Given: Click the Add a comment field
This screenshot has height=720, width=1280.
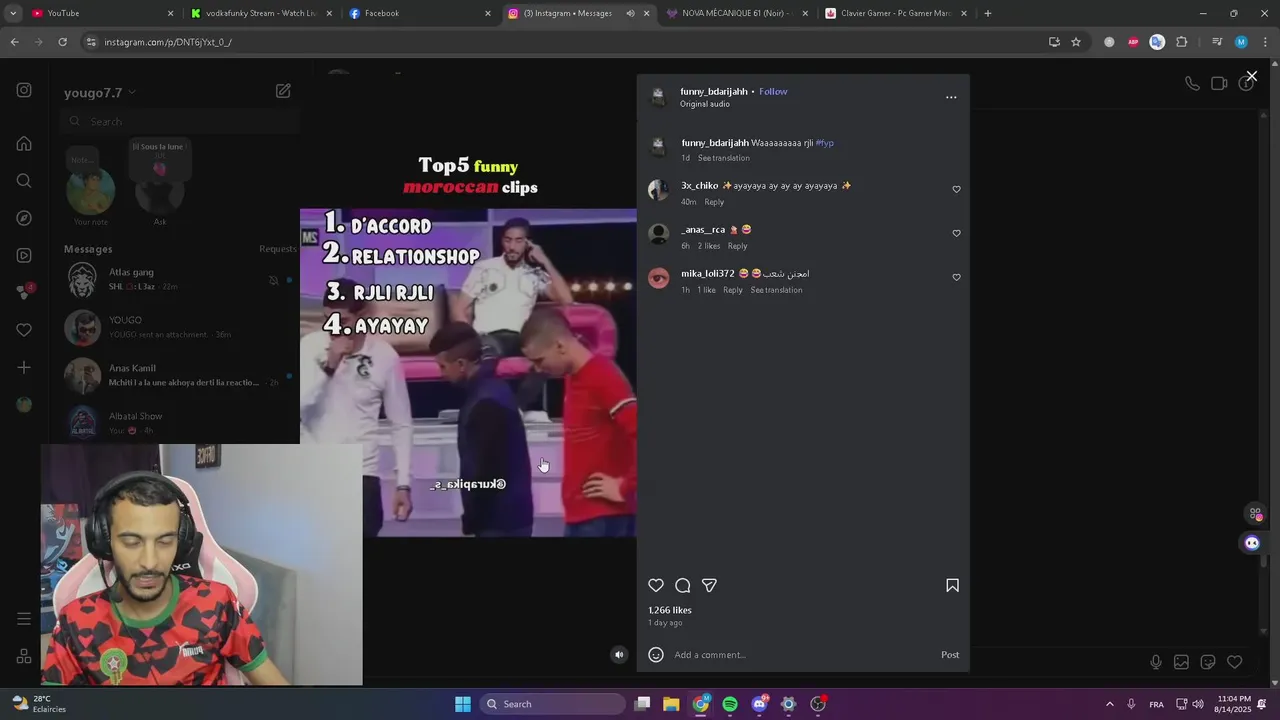Looking at the screenshot, I should pyautogui.click(x=803, y=655).
